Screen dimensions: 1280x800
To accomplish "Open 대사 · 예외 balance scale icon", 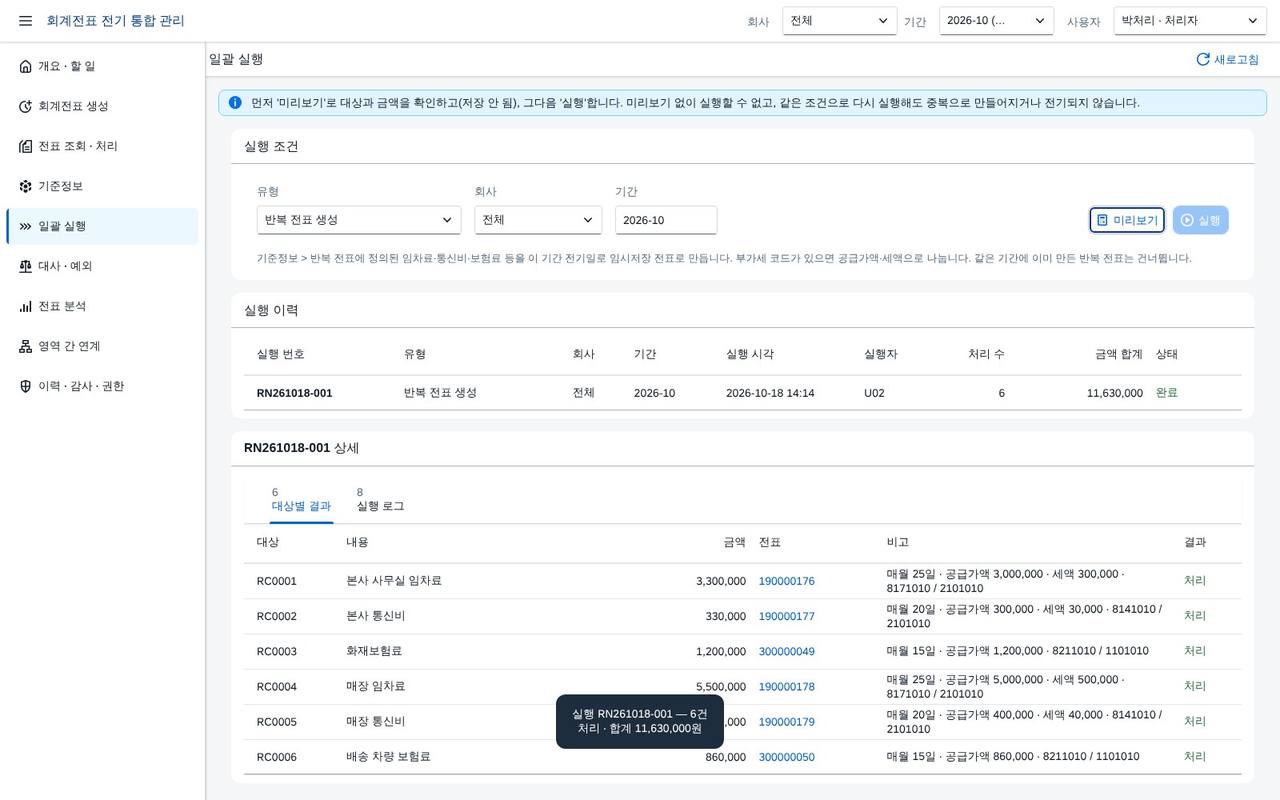I will (x=26, y=266).
